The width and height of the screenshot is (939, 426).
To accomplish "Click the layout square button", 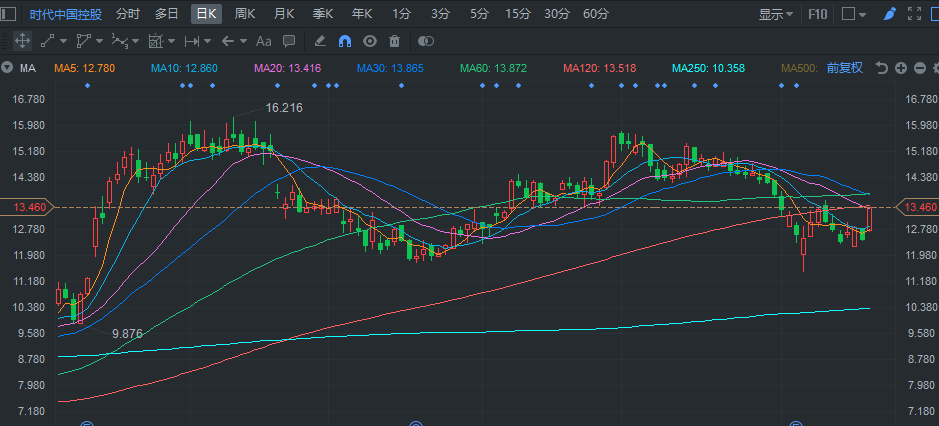I will pyautogui.click(x=848, y=14).
